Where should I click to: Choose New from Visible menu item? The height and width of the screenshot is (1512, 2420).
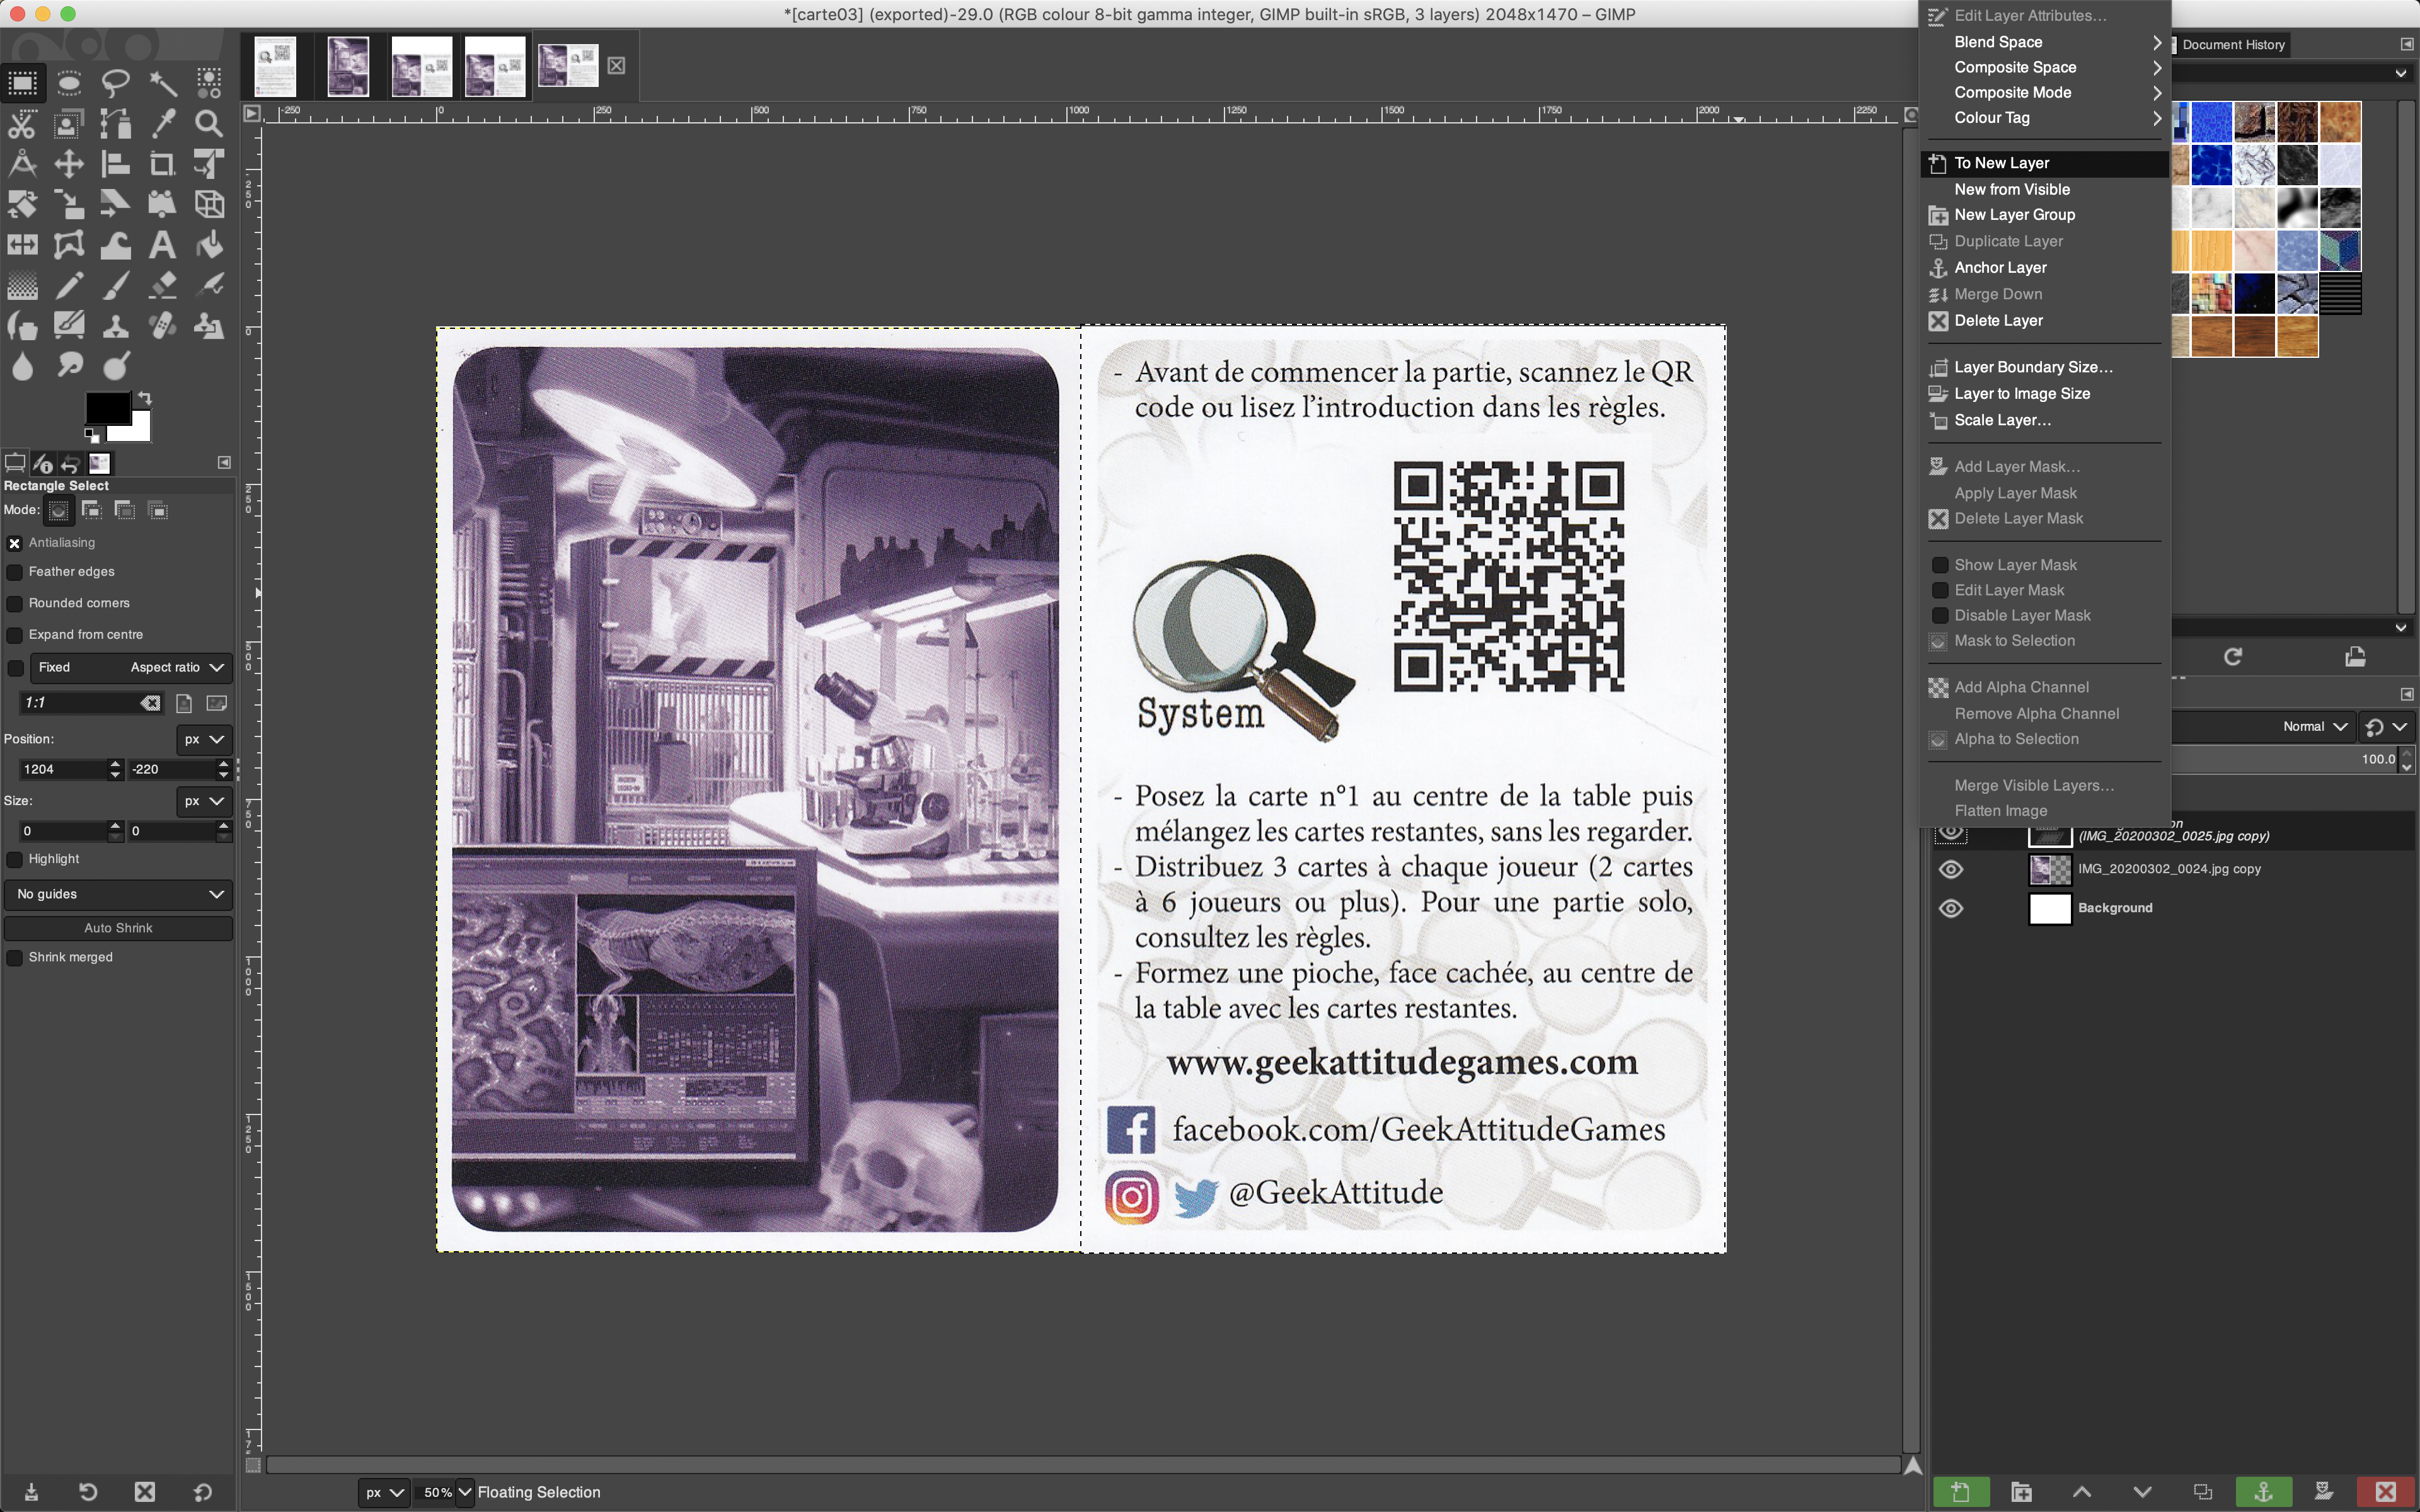[x=2045, y=189]
